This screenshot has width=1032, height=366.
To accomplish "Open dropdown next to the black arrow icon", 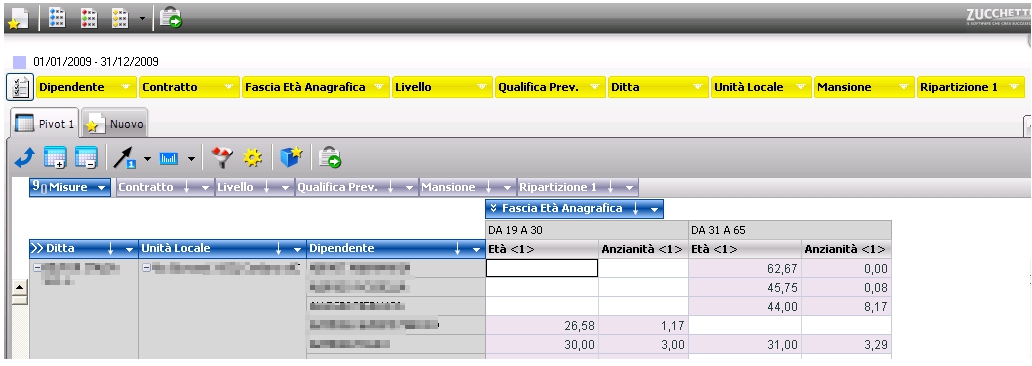I will pos(147,159).
